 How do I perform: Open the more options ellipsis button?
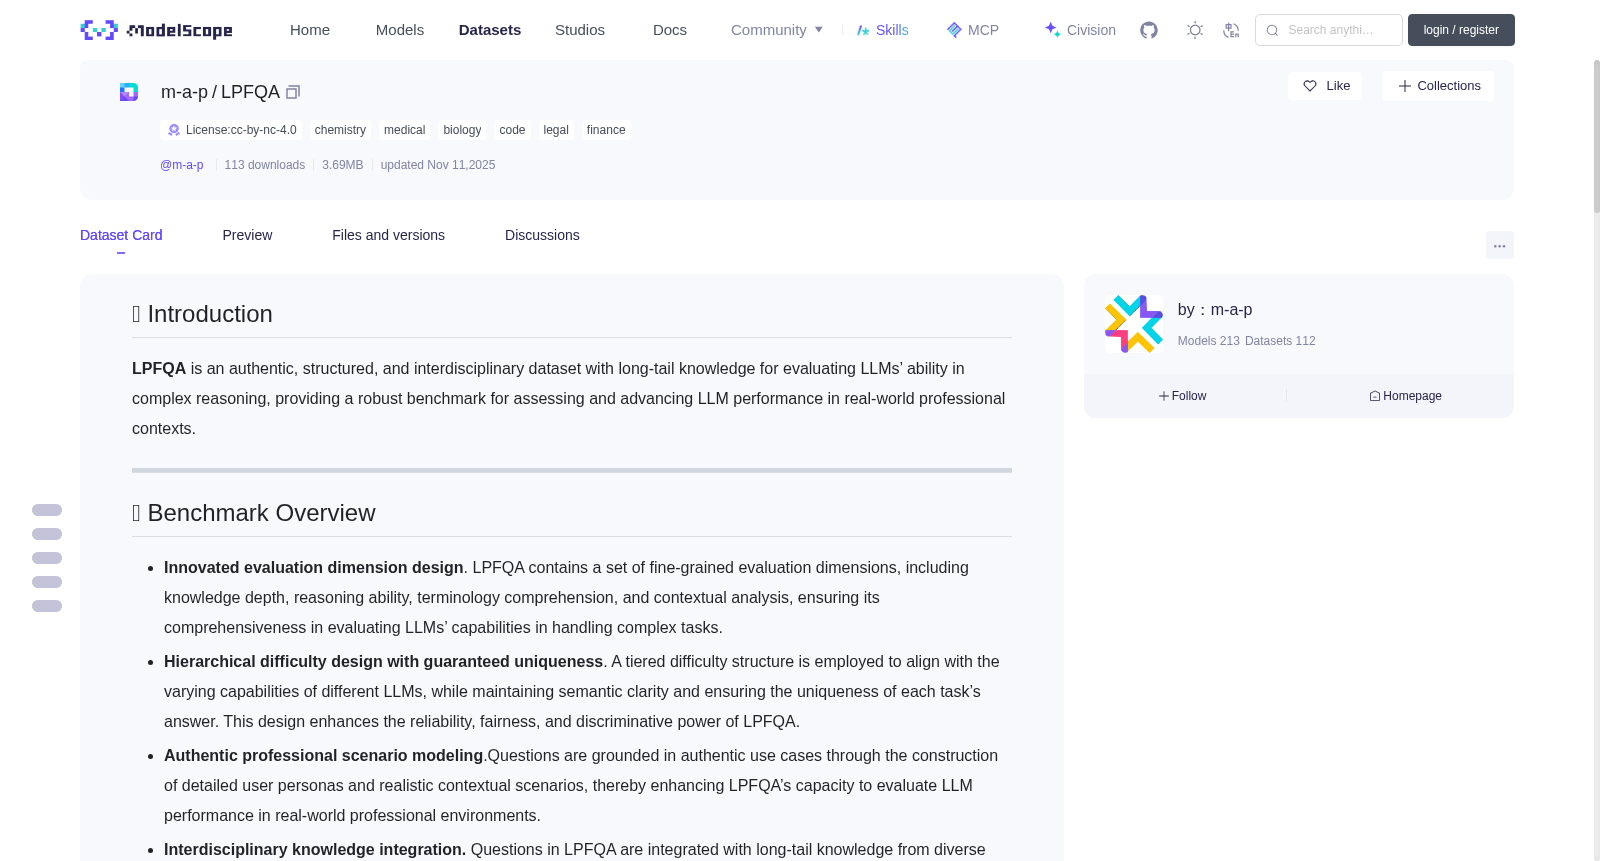[x=1499, y=245]
